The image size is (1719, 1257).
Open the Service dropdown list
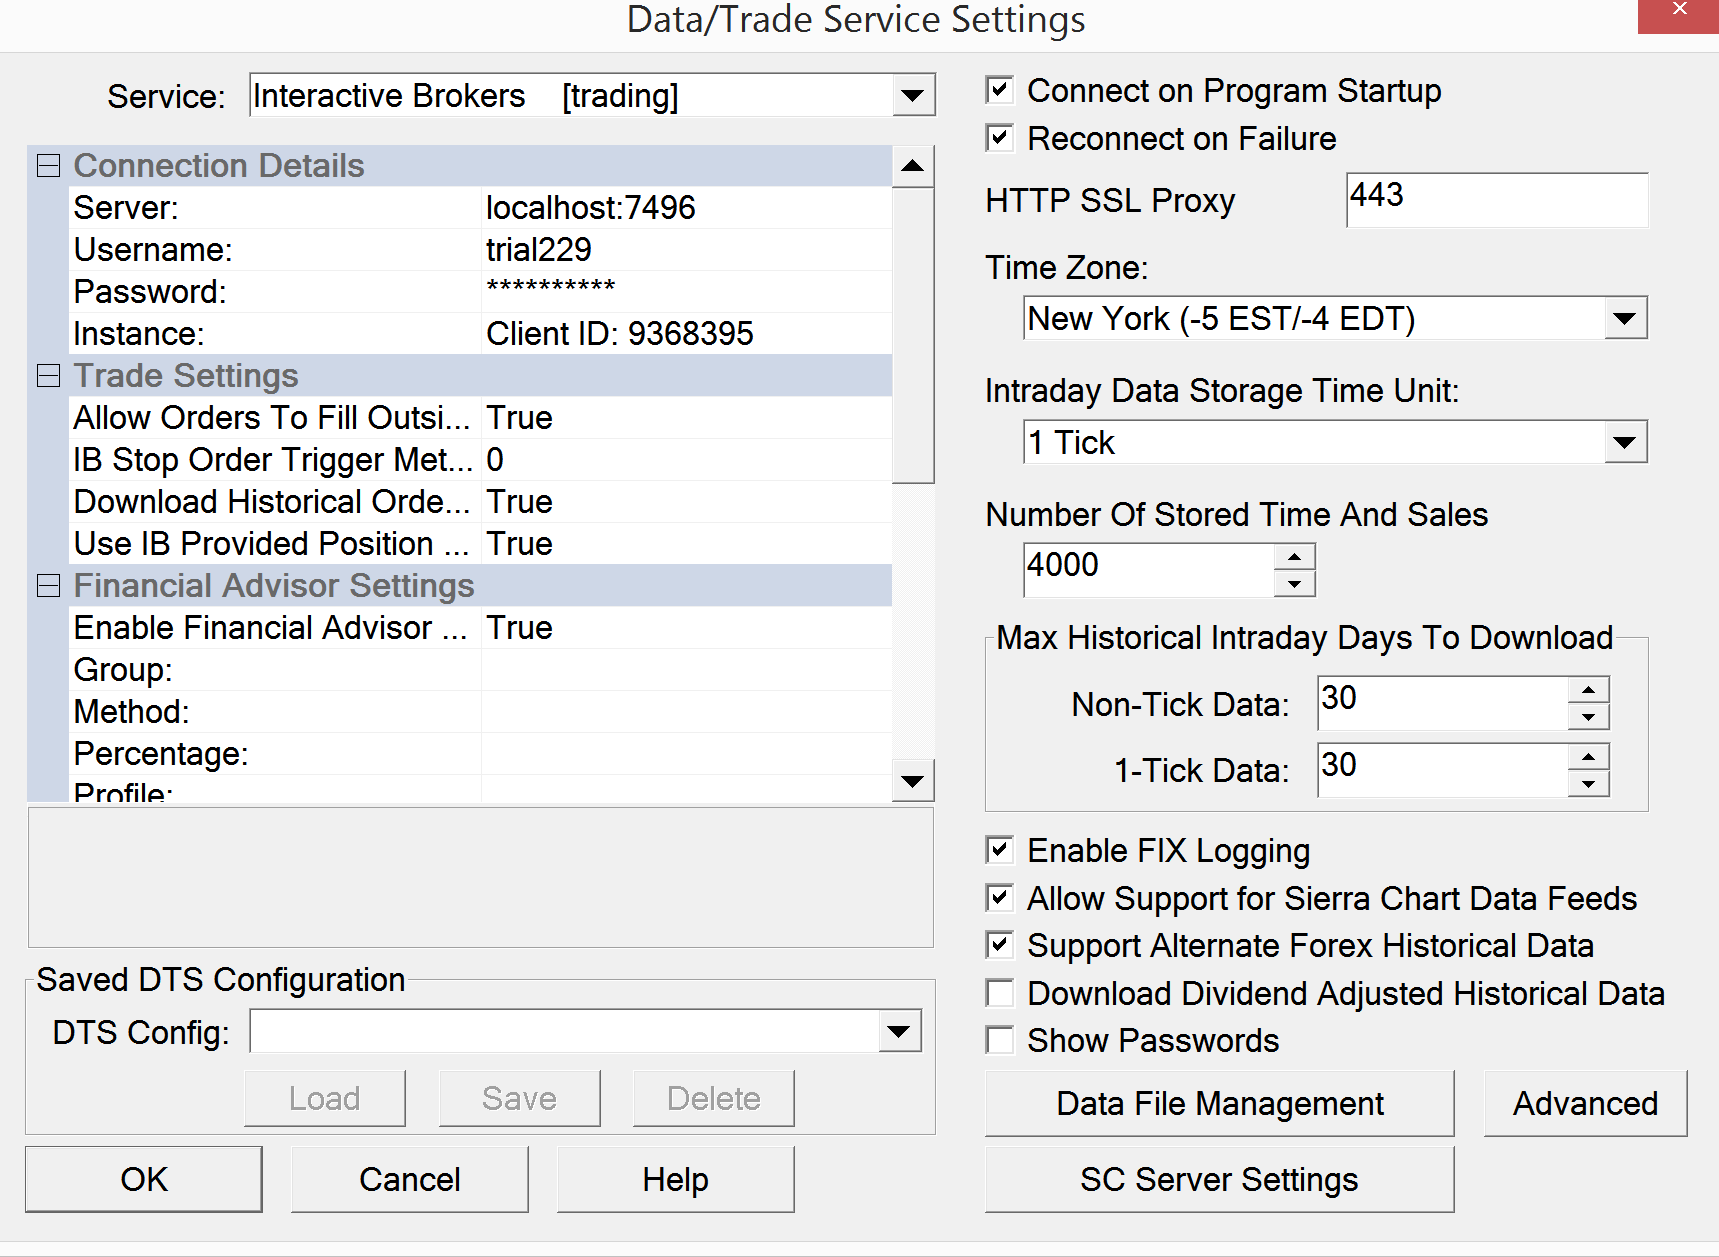click(x=912, y=96)
